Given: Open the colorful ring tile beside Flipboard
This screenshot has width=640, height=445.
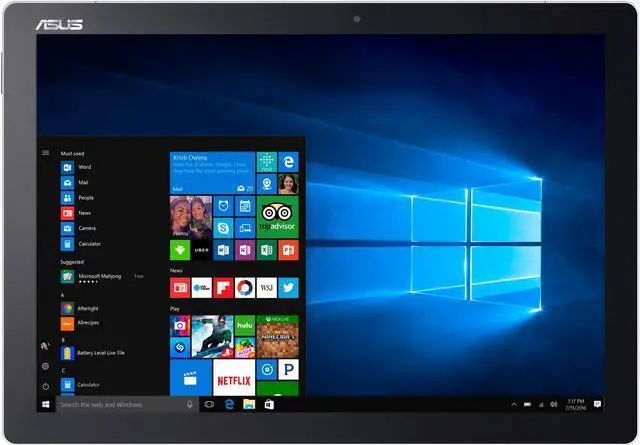Looking at the screenshot, I should click(x=245, y=288).
